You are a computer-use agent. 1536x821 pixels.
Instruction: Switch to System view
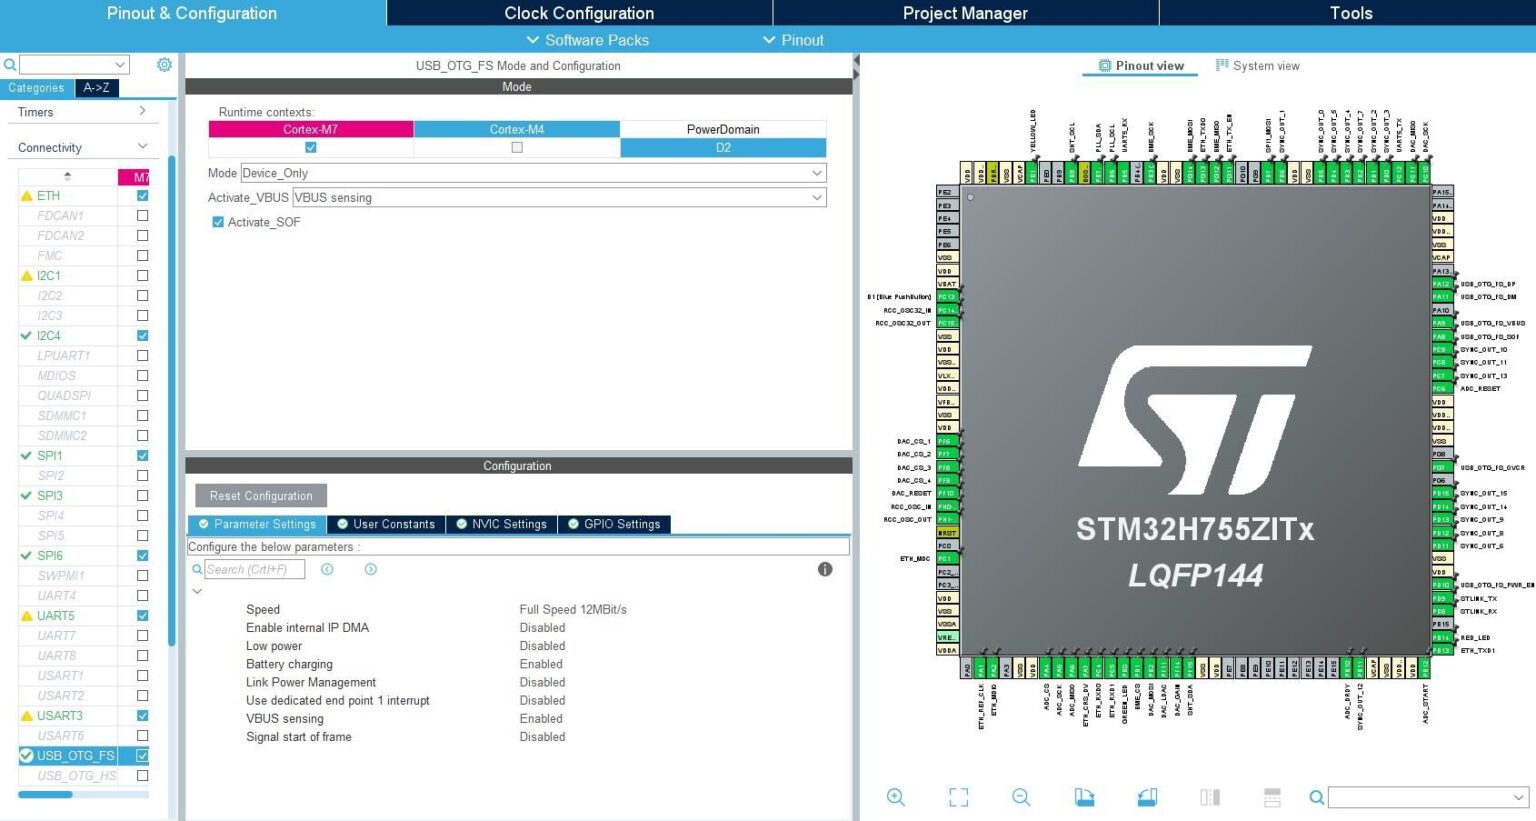(1257, 66)
